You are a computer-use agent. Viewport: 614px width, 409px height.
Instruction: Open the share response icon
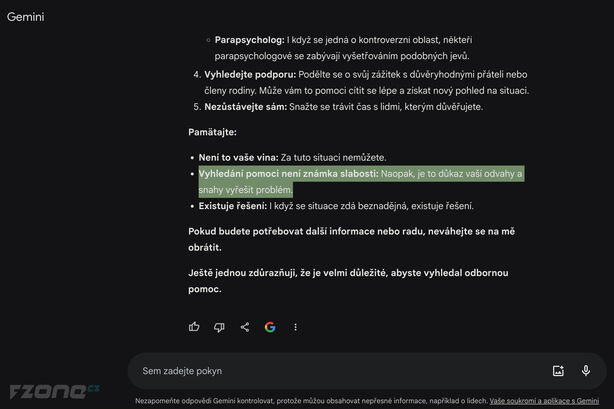pyautogui.click(x=245, y=327)
